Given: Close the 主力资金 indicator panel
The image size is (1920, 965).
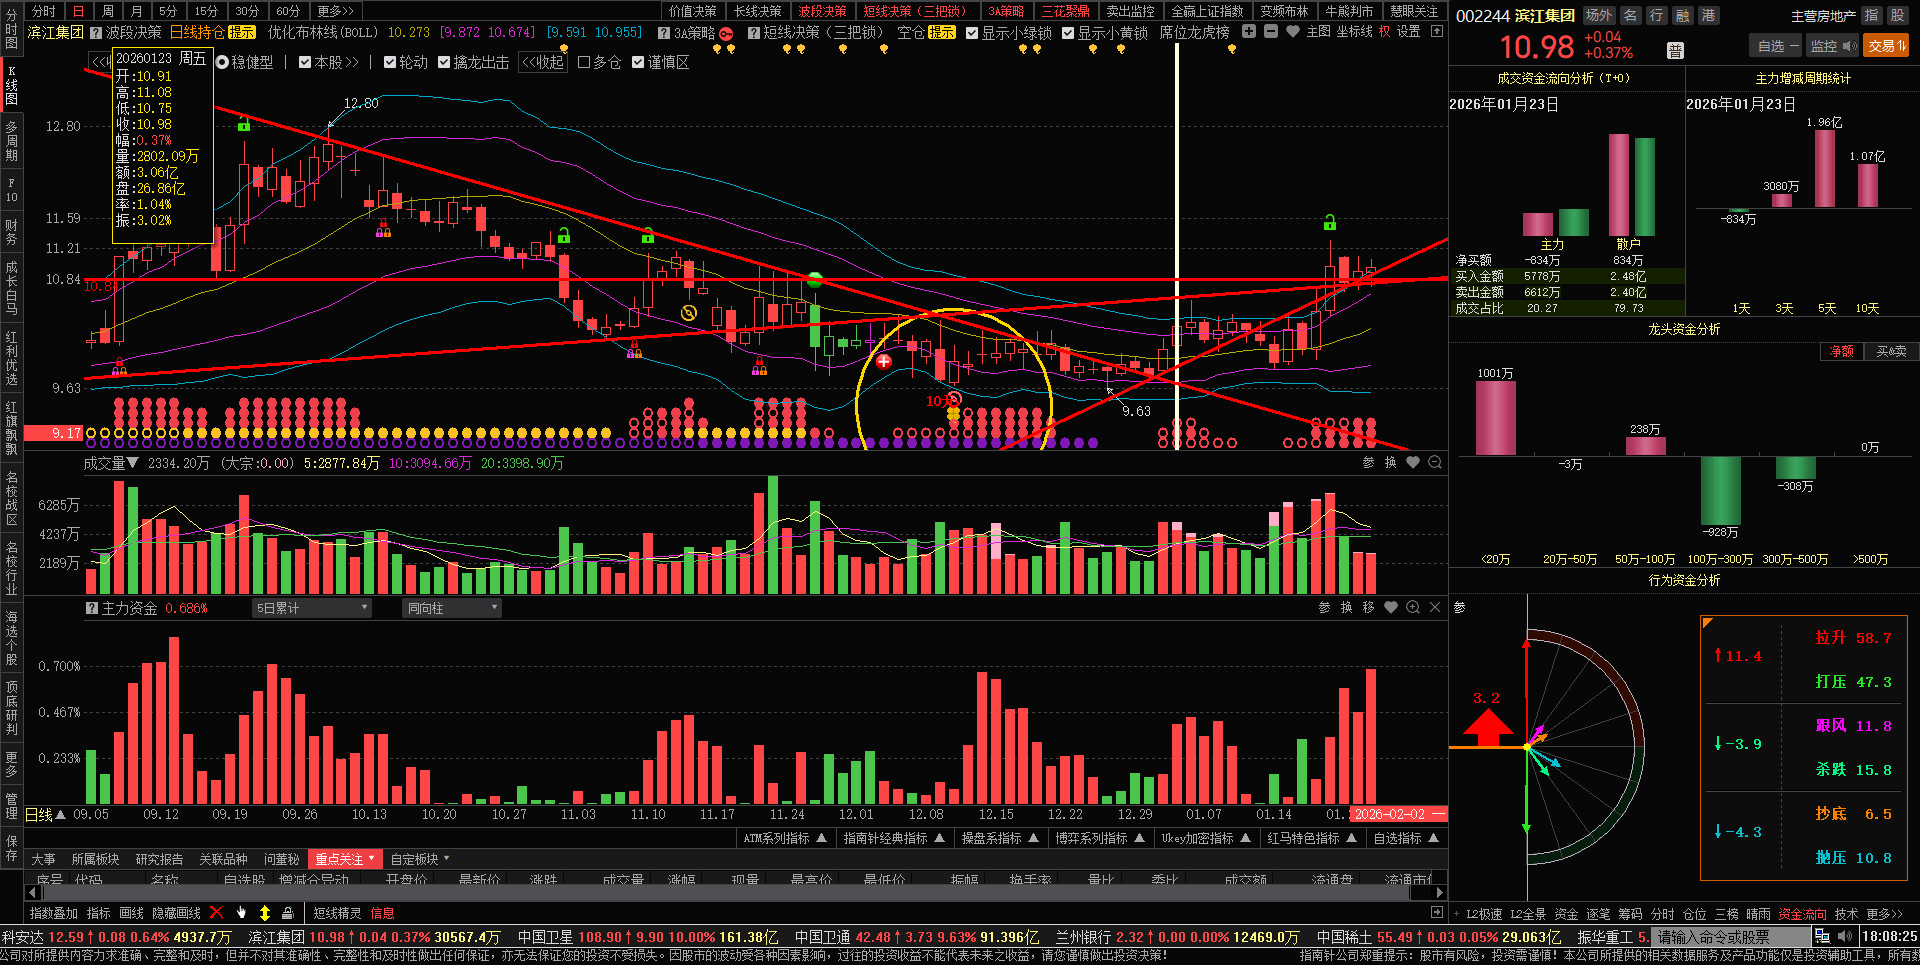Looking at the screenshot, I should (1435, 607).
